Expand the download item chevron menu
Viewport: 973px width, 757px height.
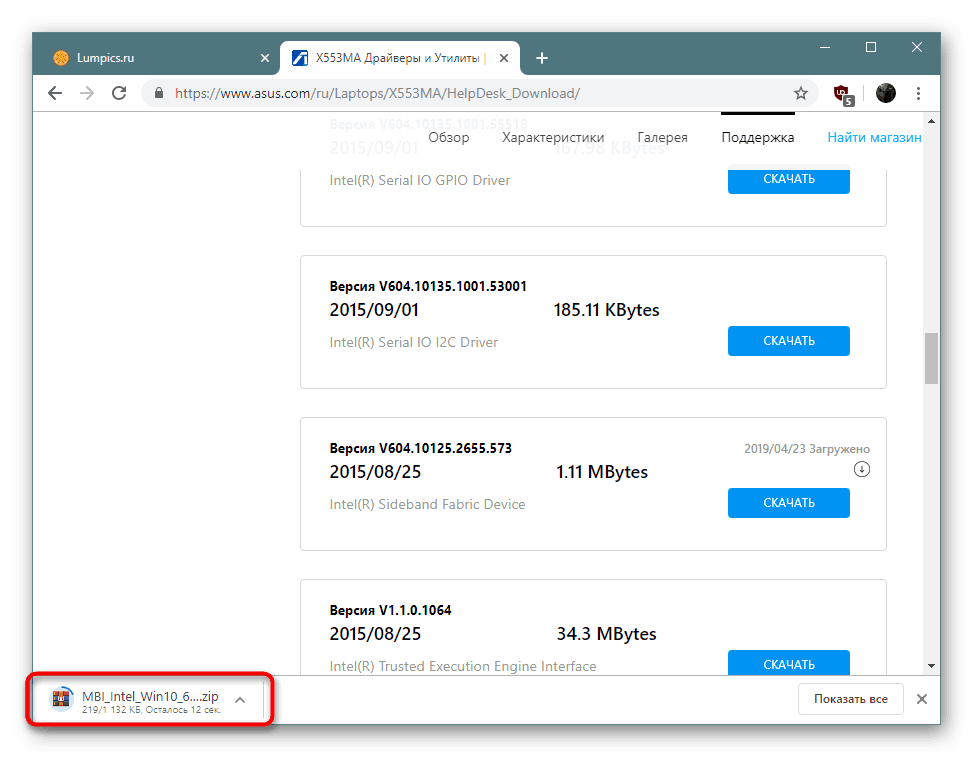240,700
